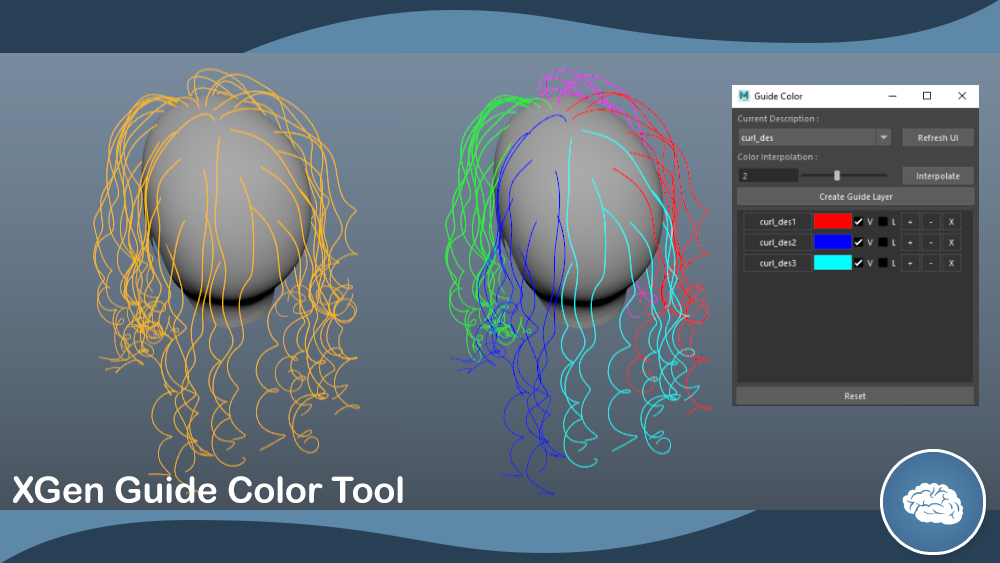Toggle the V visibility checkbox for curl_des1
The height and width of the screenshot is (563, 1000).
tap(858, 222)
